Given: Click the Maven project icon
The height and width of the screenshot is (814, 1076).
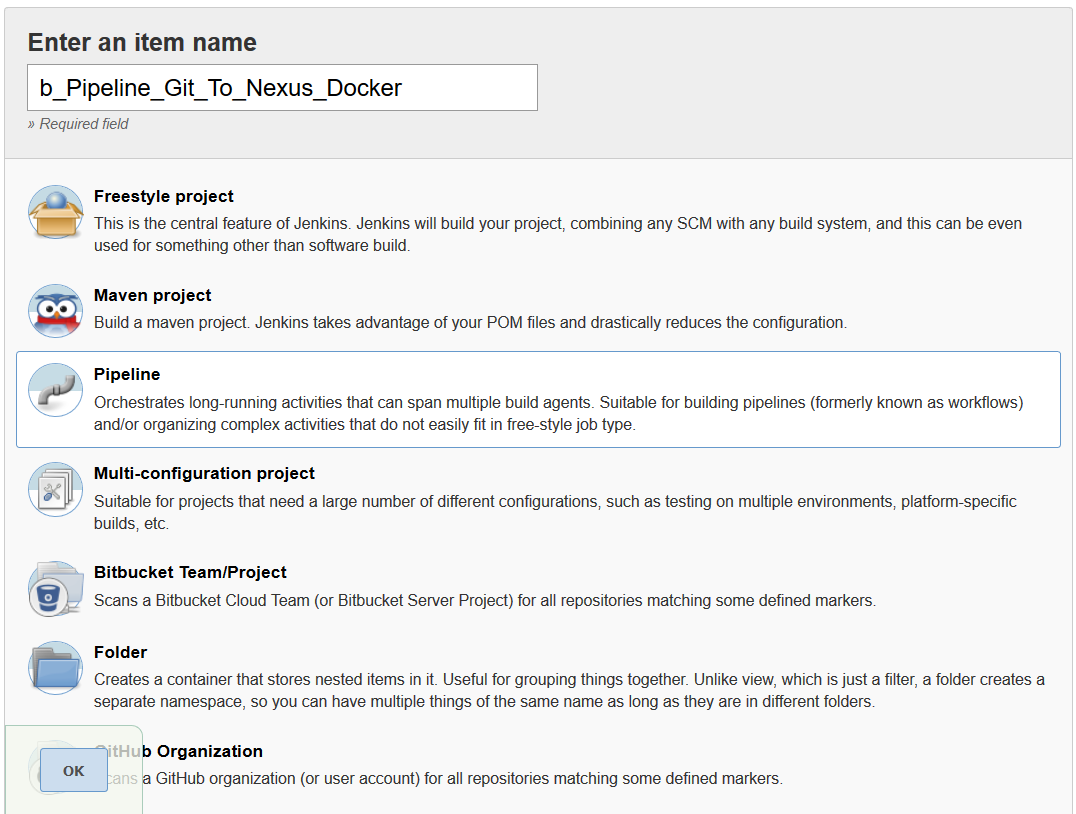Looking at the screenshot, I should click(x=55, y=310).
